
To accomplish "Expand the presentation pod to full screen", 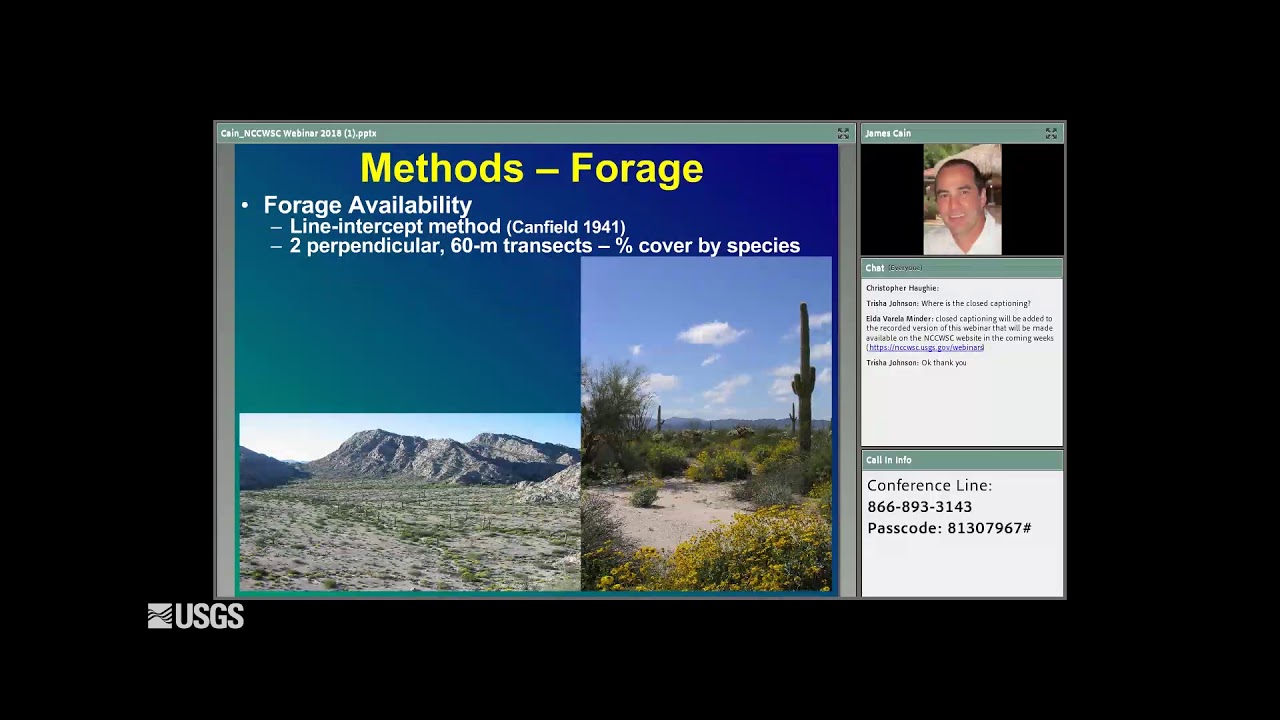I will (843, 133).
